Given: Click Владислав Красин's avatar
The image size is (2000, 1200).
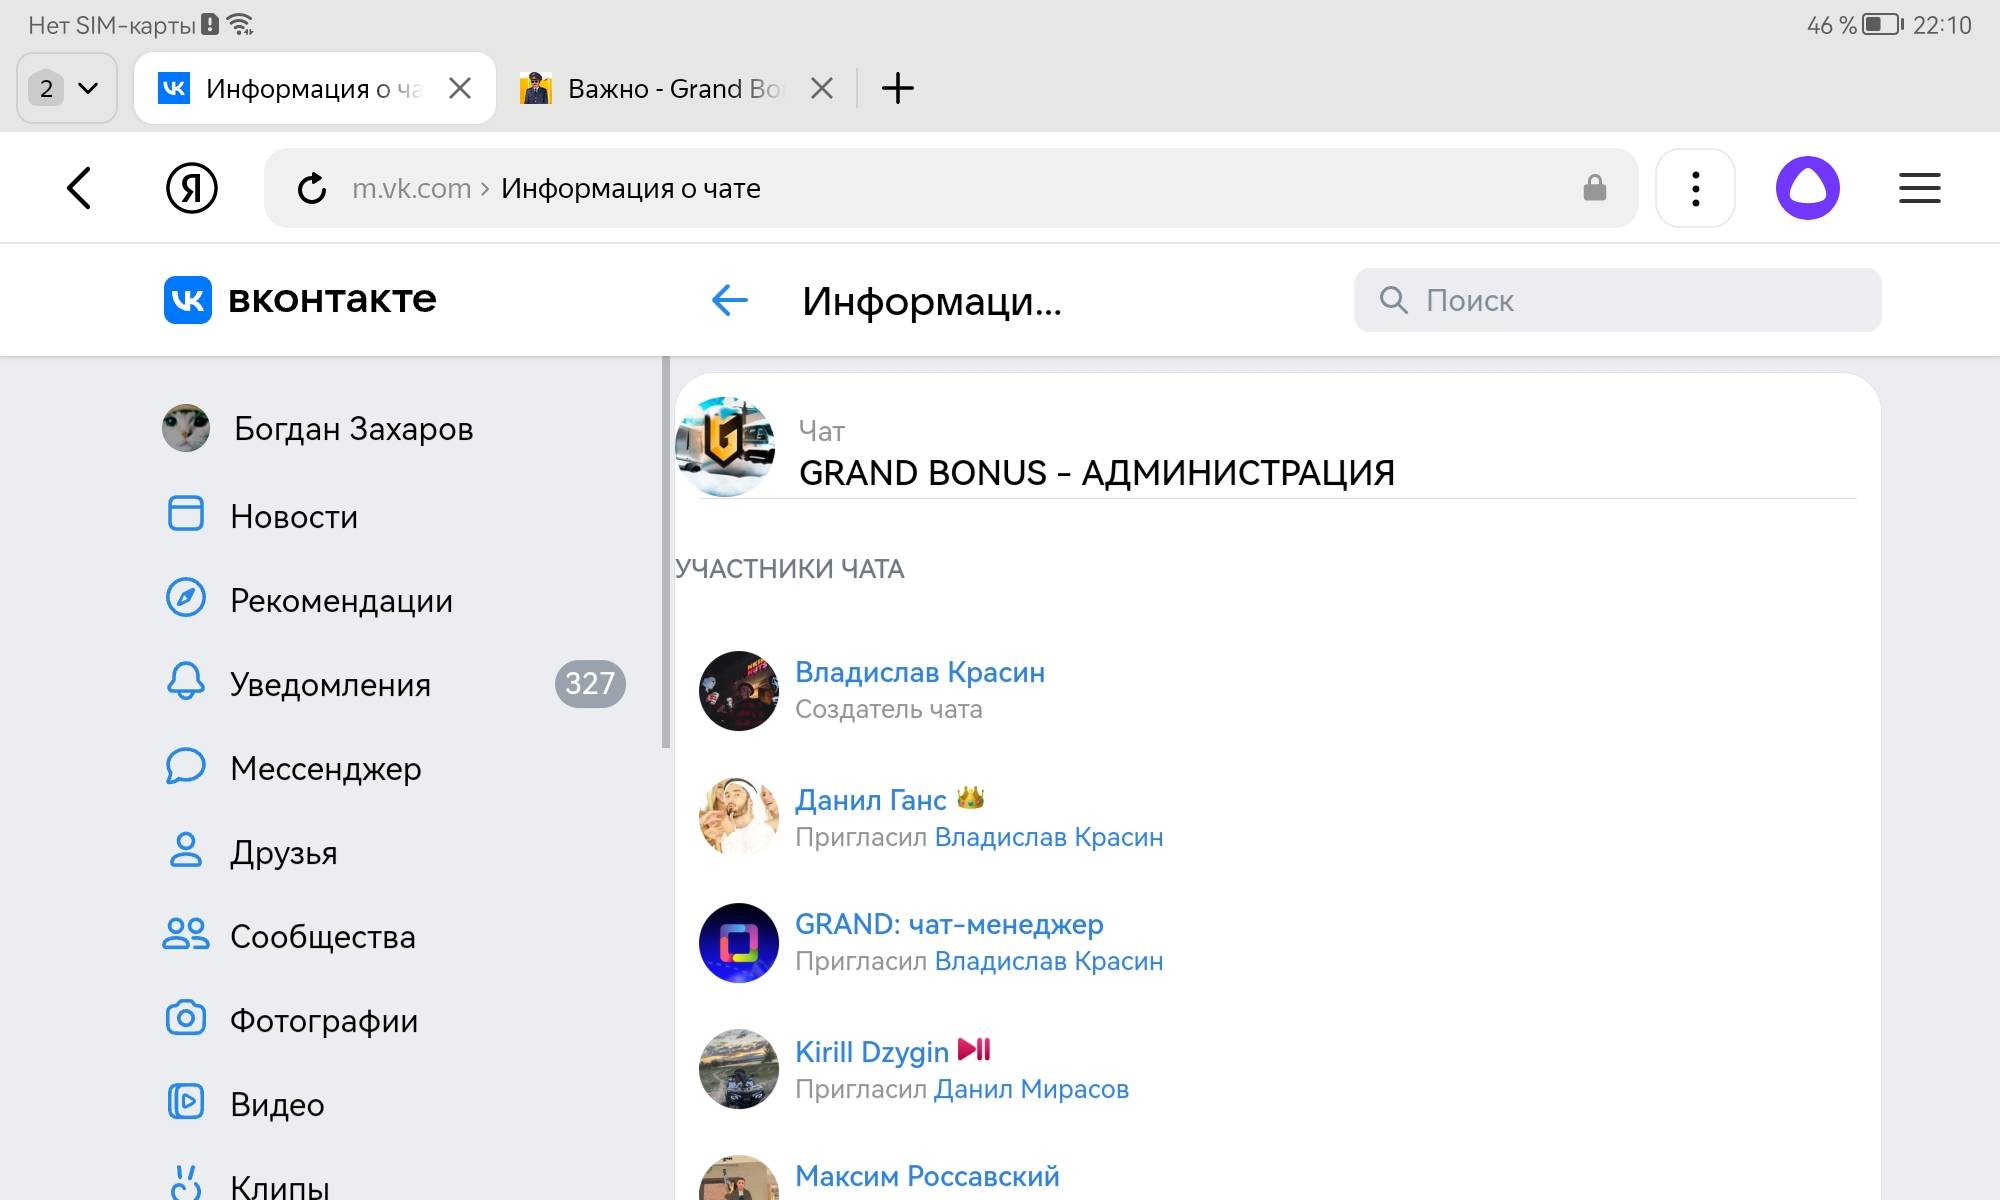Looking at the screenshot, I should pos(739,691).
